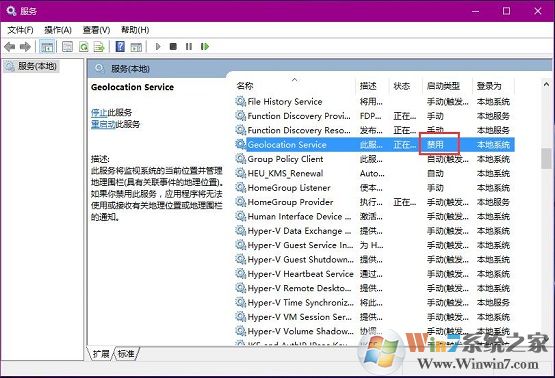The width and height of the screenshot is (555, 378).
Task: Click the Auto... description of HEU_KMS_Renewal
Action: (x=372, y=173)
